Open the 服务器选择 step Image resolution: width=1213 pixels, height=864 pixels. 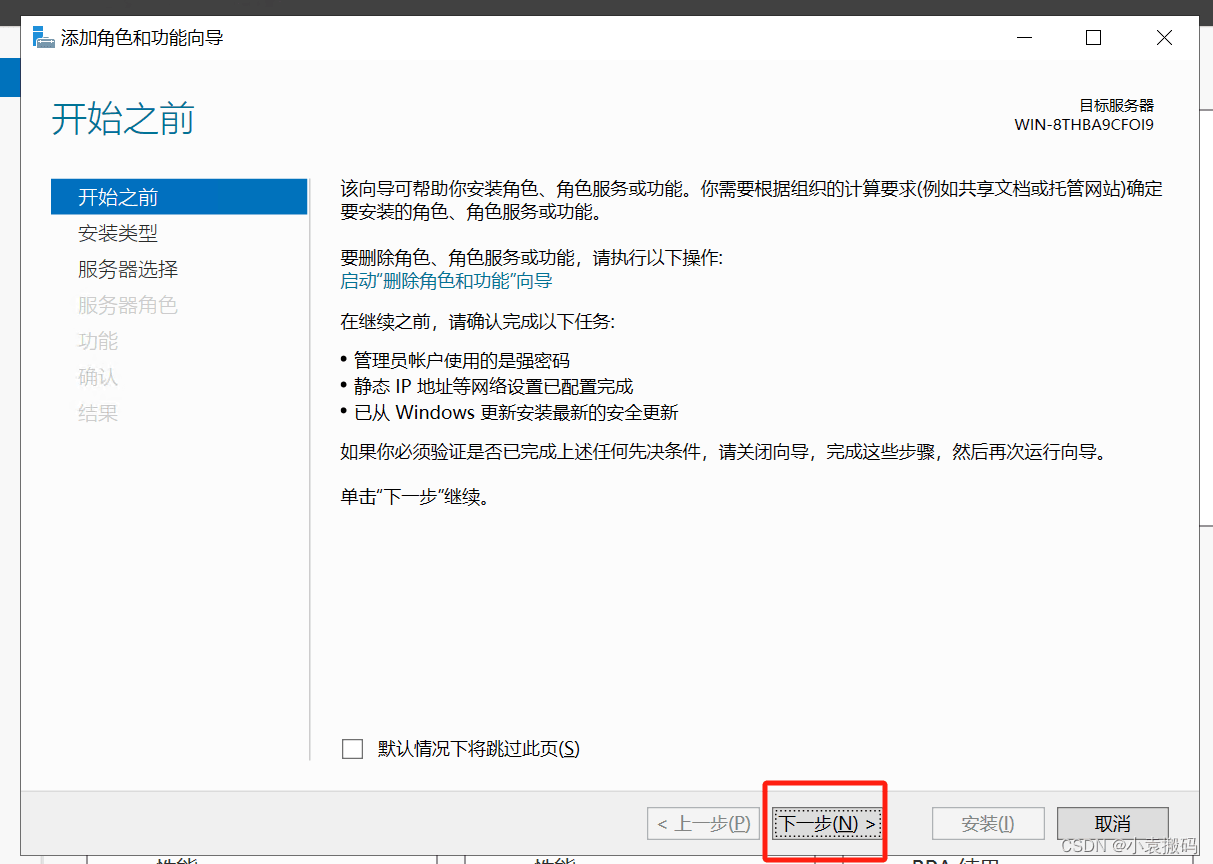point(128,269)
